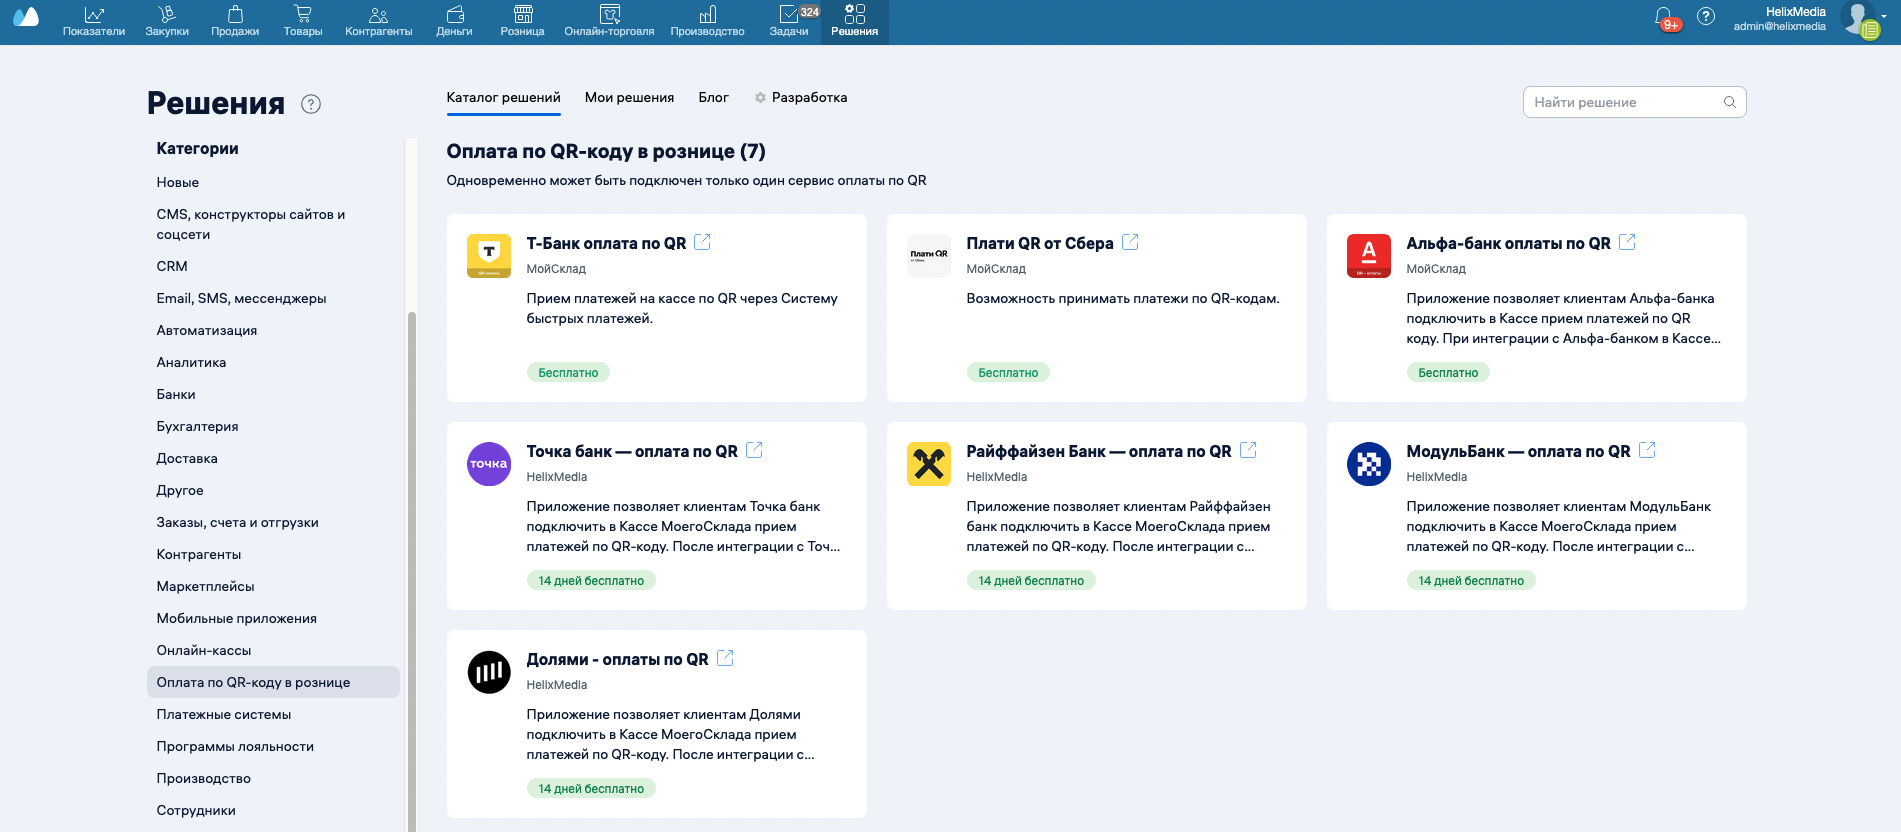
Task: Open the Закупки section
Action: click(167, 21)
